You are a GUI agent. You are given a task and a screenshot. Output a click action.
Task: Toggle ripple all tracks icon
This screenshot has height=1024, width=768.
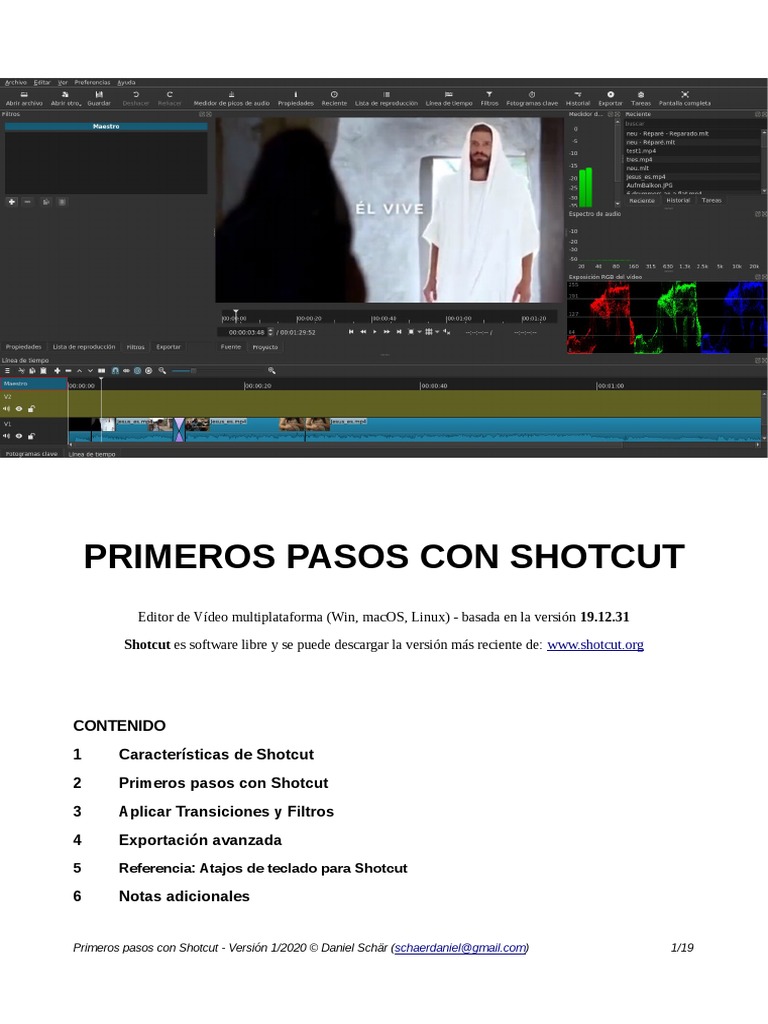148,371
